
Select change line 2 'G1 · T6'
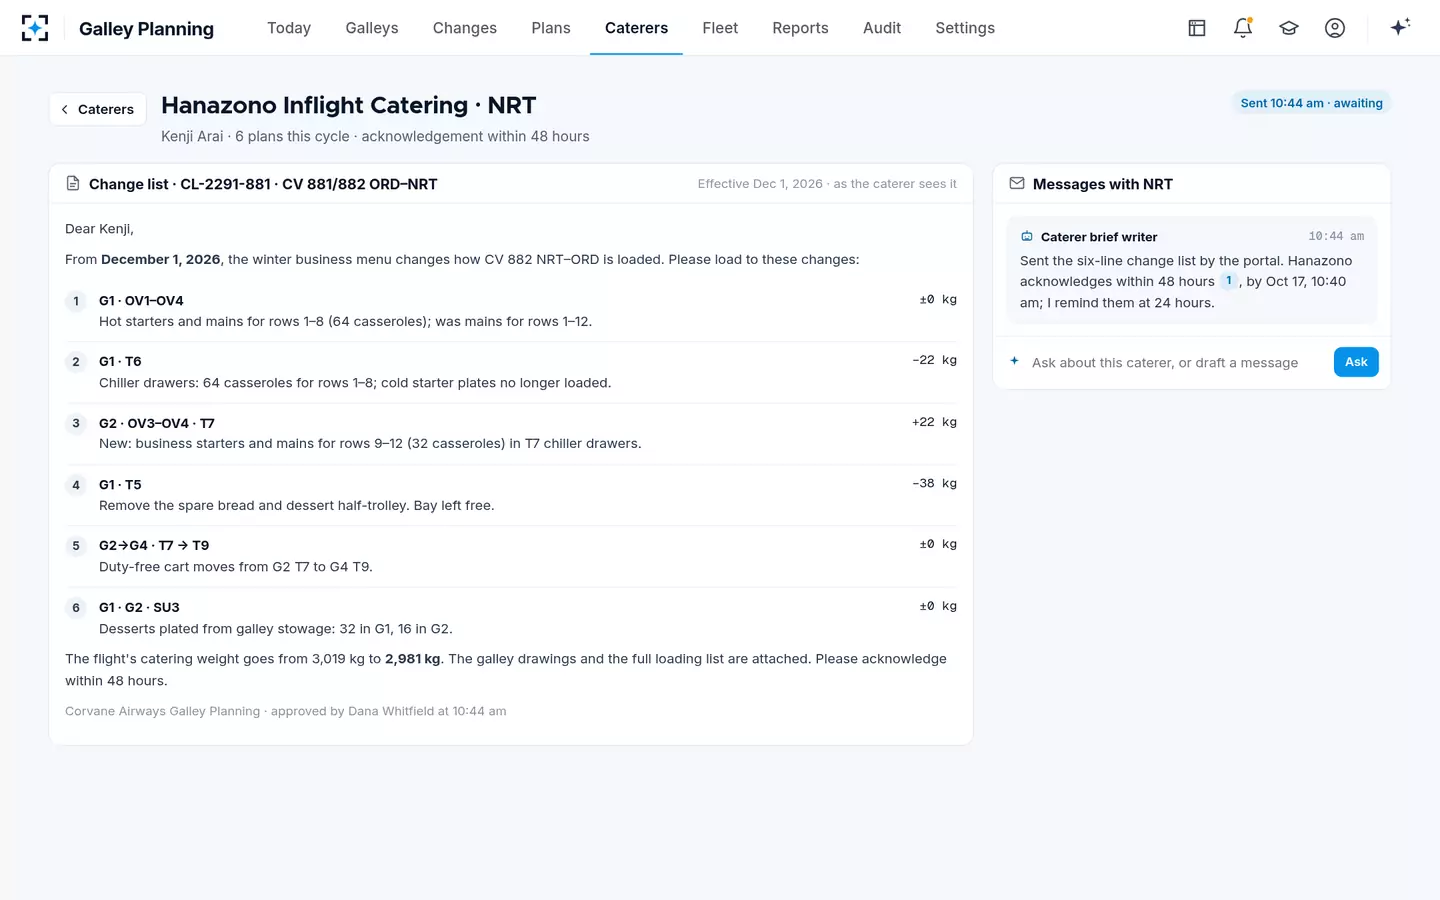coord(511,372)
